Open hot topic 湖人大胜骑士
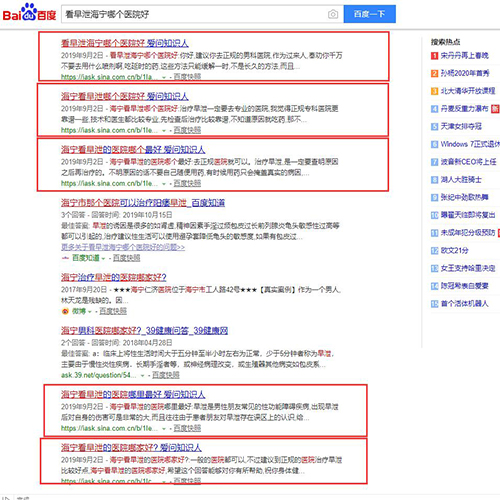Image resolution: width=500 pixels, height=500 pixels. point(461,180)
